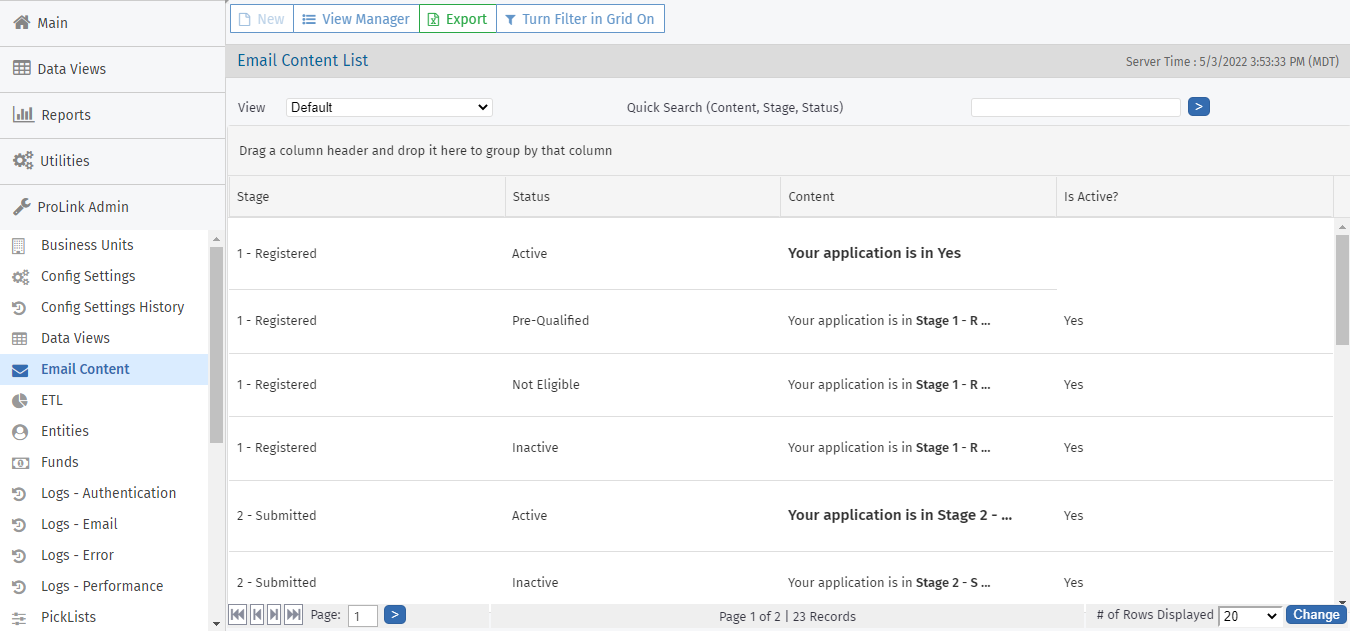This screenshot has height=631, width=1350.
Task: Sort by the Stage column header
Action: 253,197
